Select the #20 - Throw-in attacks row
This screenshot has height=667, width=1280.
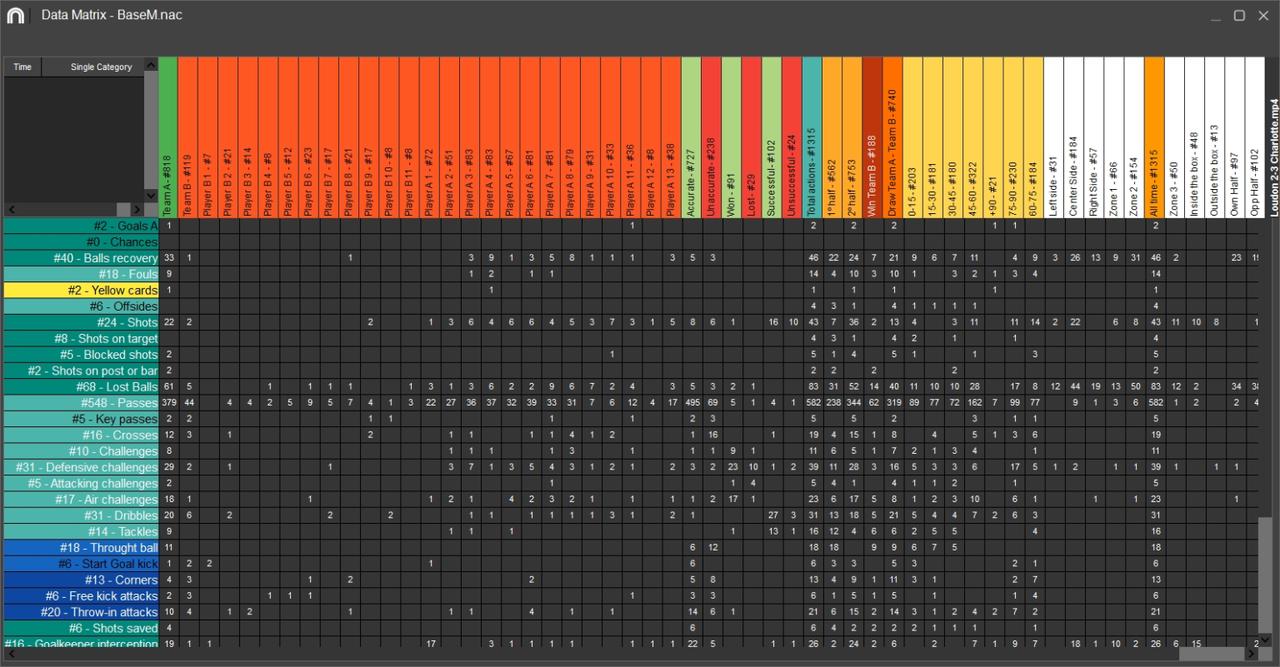[81, 612]
